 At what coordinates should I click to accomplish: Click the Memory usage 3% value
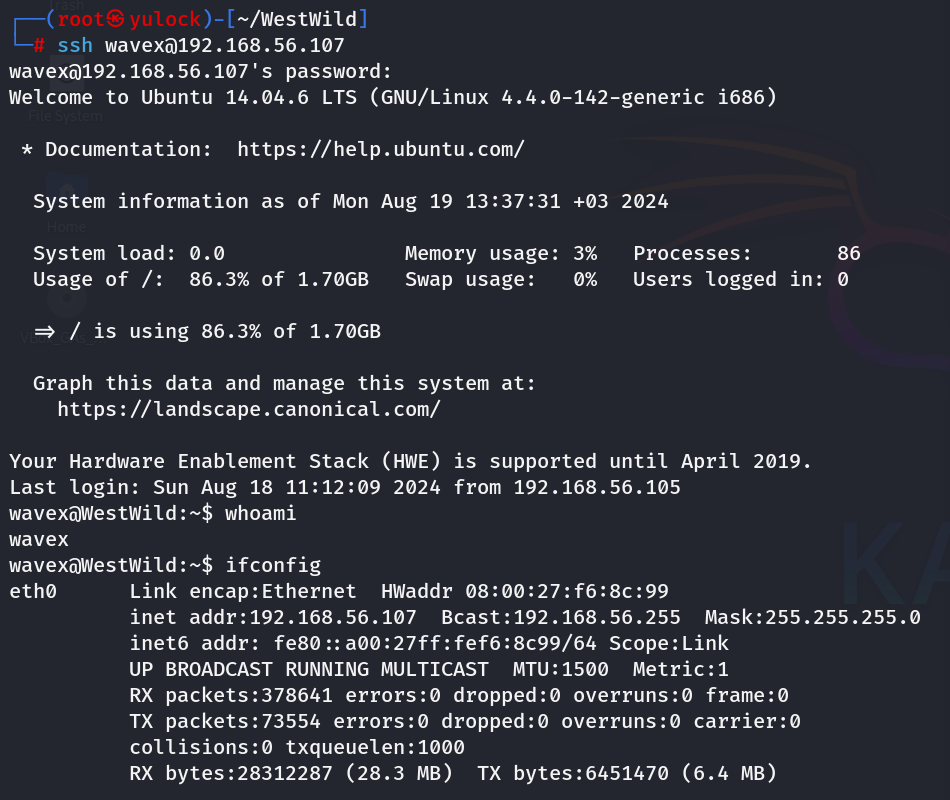(x=585, y=253)
